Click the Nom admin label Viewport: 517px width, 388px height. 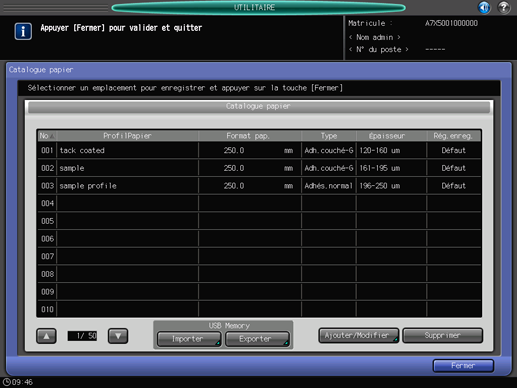click(x=375, y=37)
